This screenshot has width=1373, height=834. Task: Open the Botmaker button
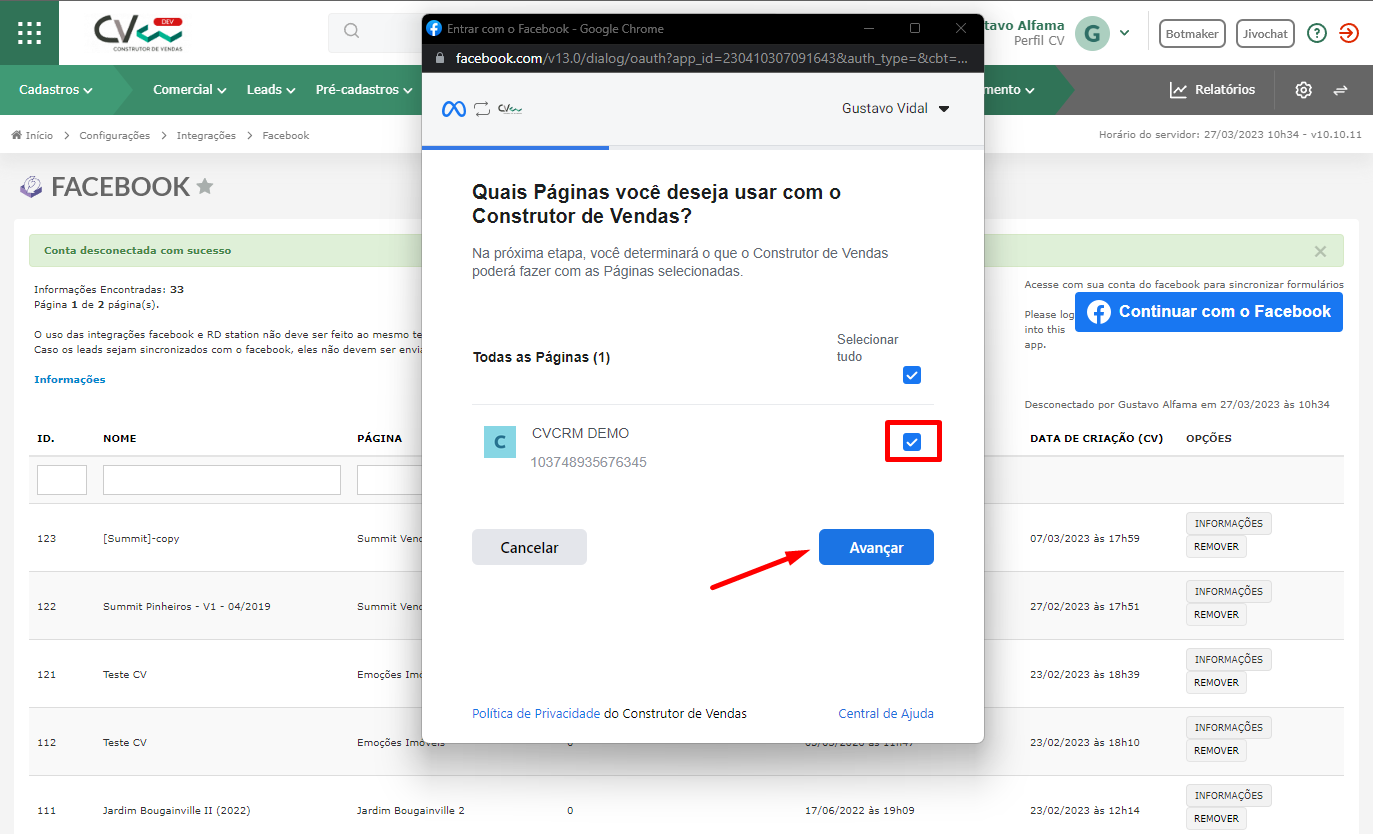pos(1192,33)
